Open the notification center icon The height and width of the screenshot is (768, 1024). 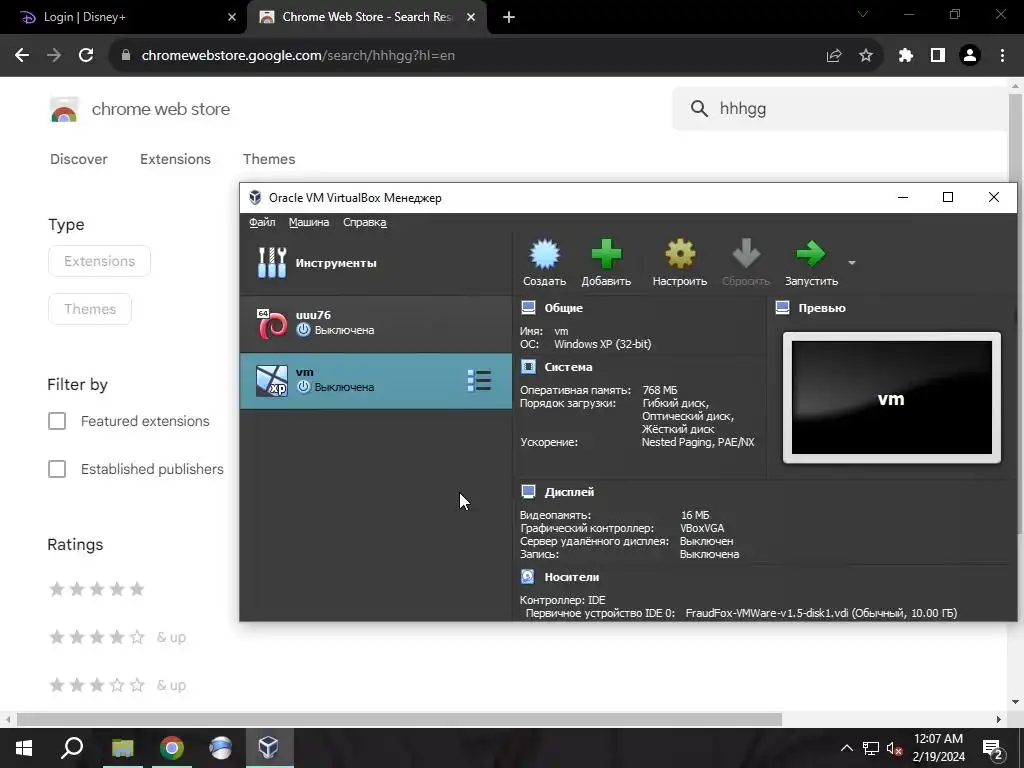(993, 750)
